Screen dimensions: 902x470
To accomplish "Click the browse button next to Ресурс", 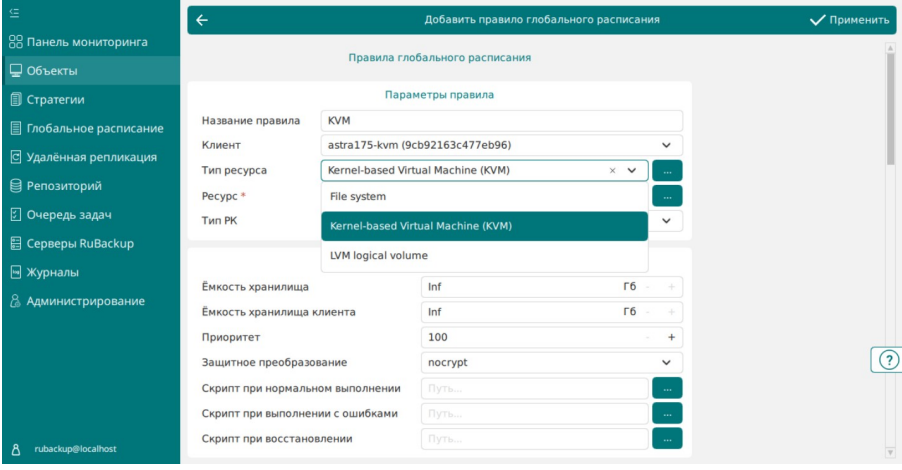I will click(x=667, y=196).
